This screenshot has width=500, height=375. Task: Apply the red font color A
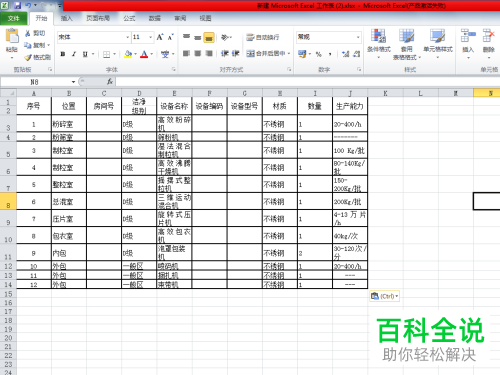pyautogui.click(x=144, y=54)
